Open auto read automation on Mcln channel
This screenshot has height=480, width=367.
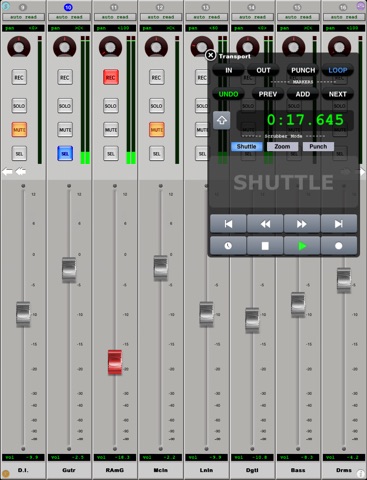161,17
